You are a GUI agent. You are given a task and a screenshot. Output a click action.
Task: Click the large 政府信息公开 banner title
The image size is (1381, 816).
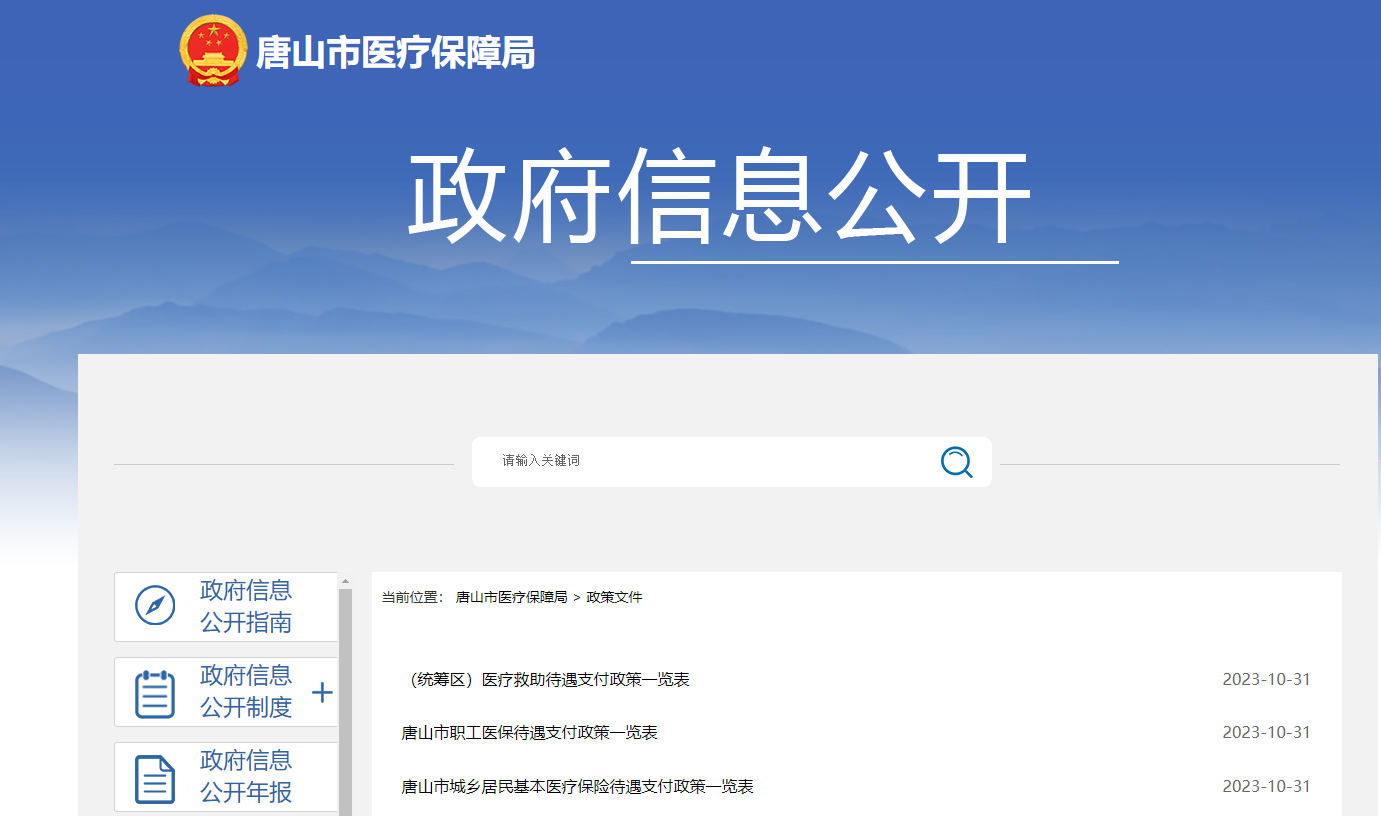pos(718,198)
